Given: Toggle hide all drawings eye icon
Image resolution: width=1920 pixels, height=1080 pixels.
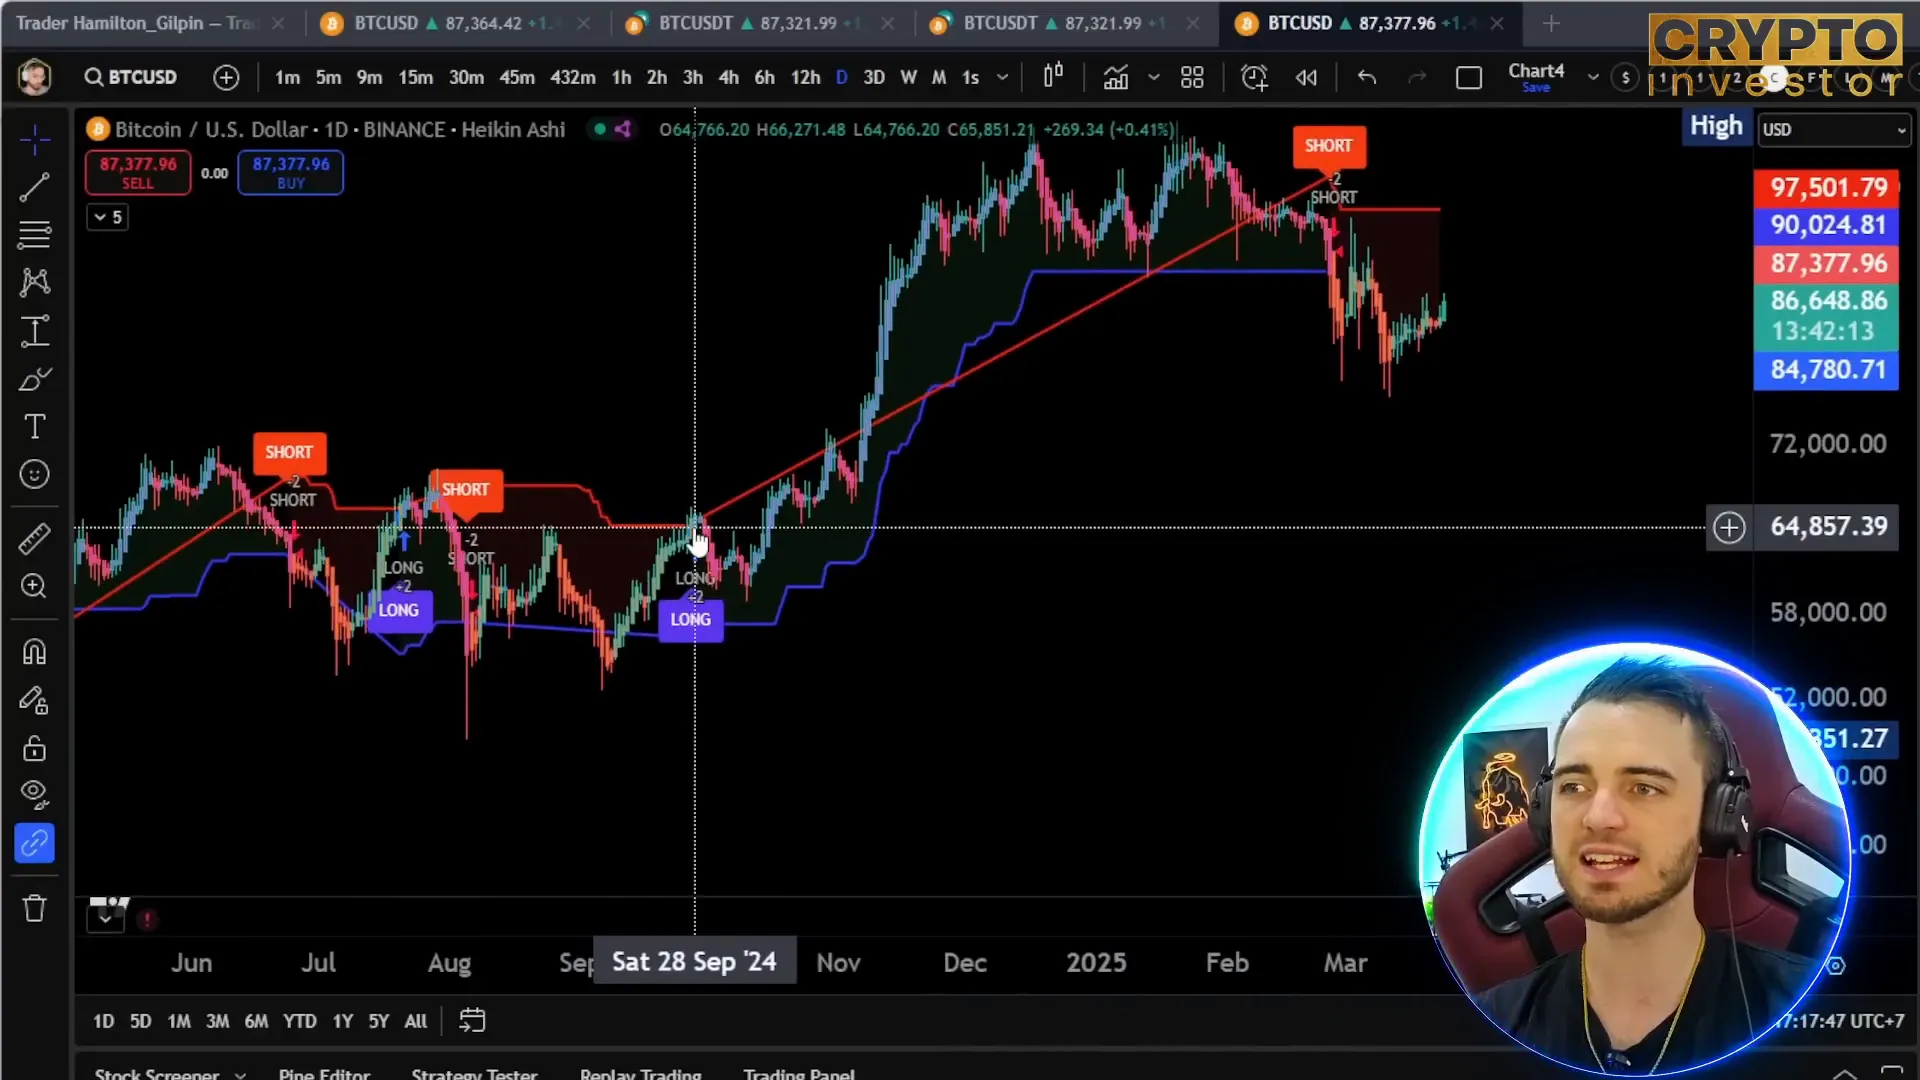Looking at the screenshot, I should (x=35, y=795).
